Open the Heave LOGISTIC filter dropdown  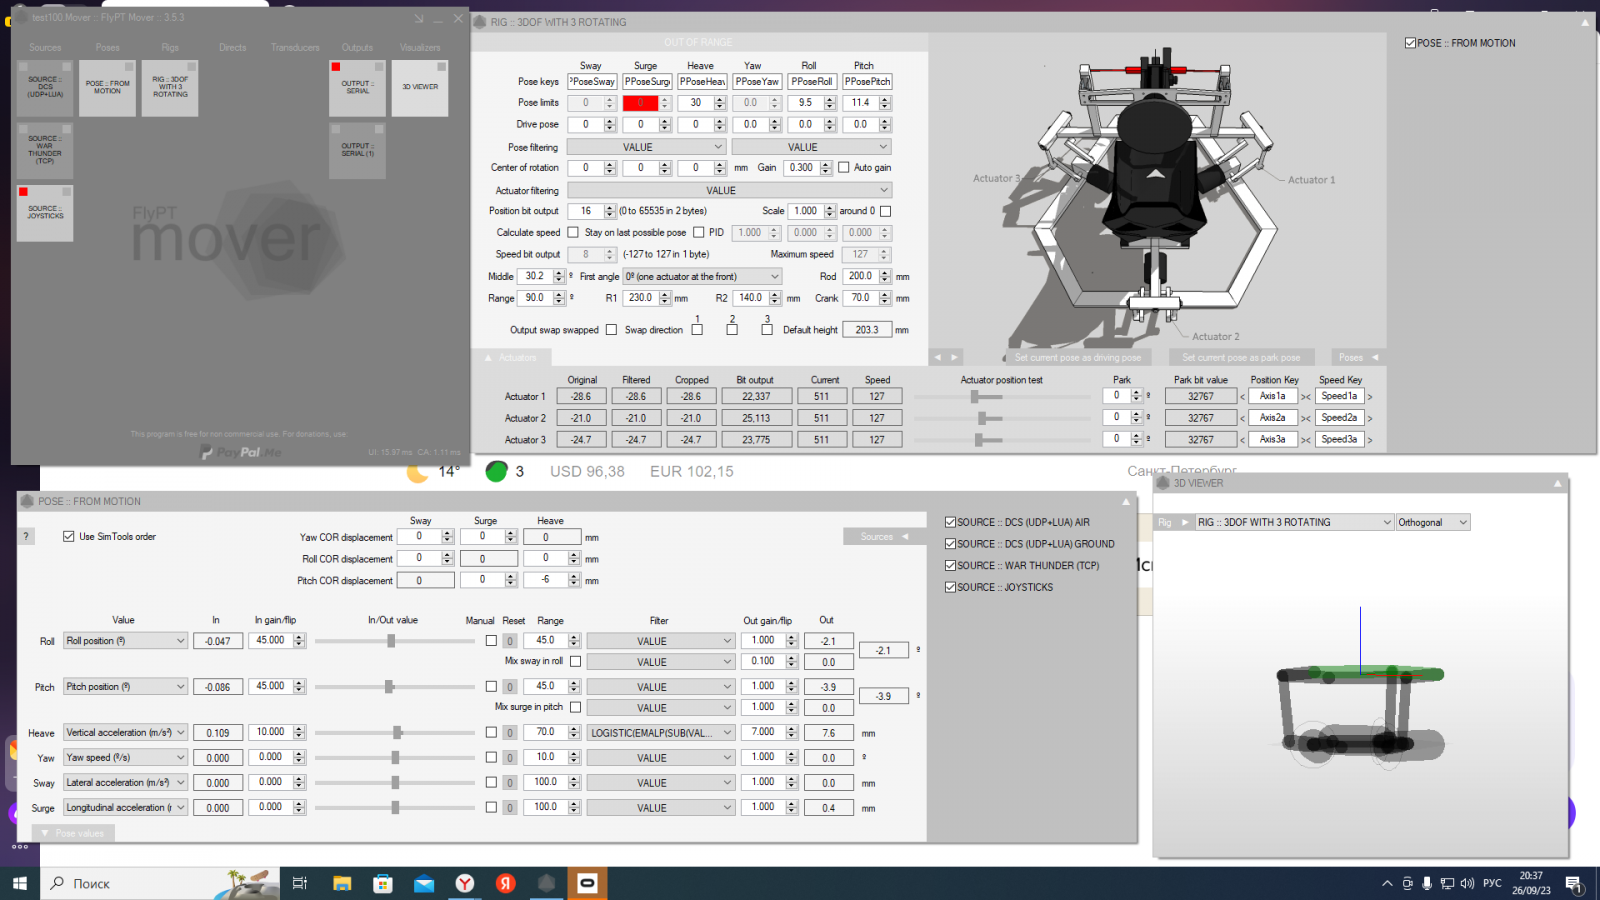click(x=661, y=733)
